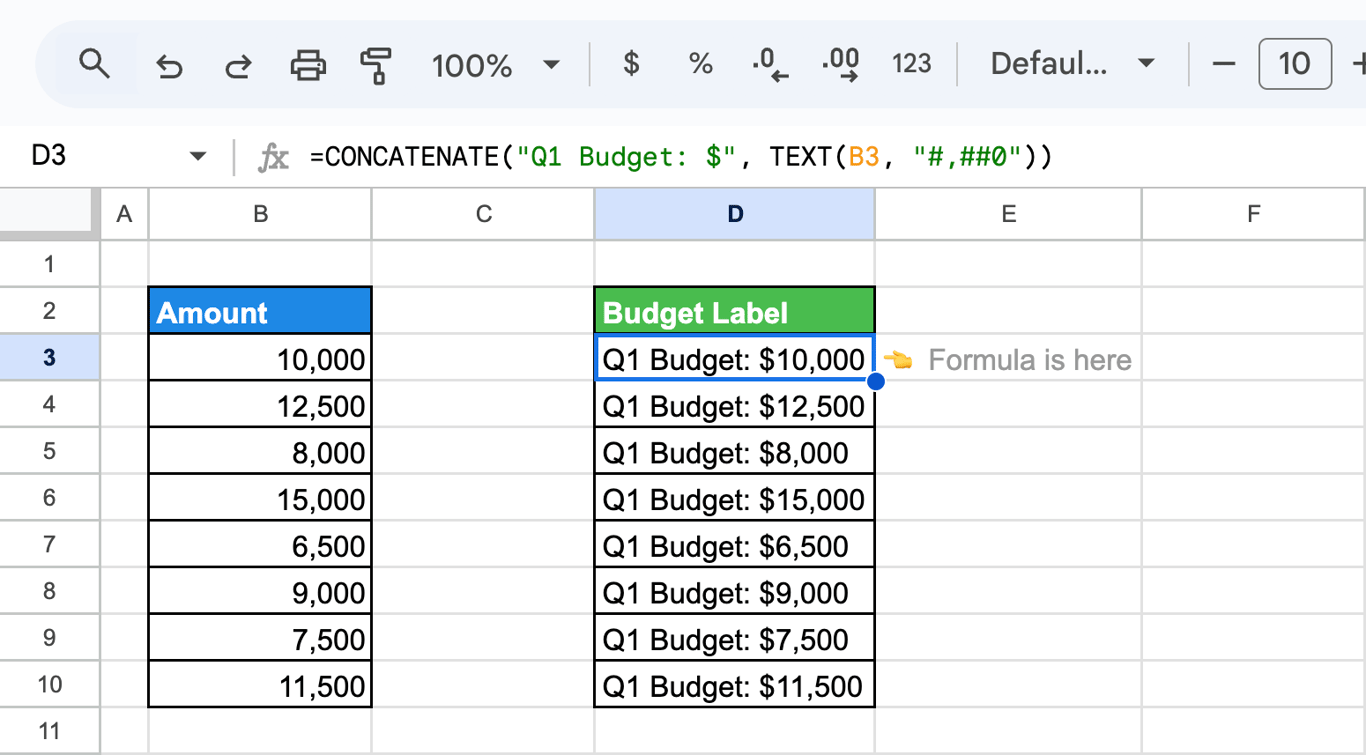This screenshot has width=1366, height=755.
Task: Select cell Q1 Budget: $12,500
Action: [x=735, y=404]
